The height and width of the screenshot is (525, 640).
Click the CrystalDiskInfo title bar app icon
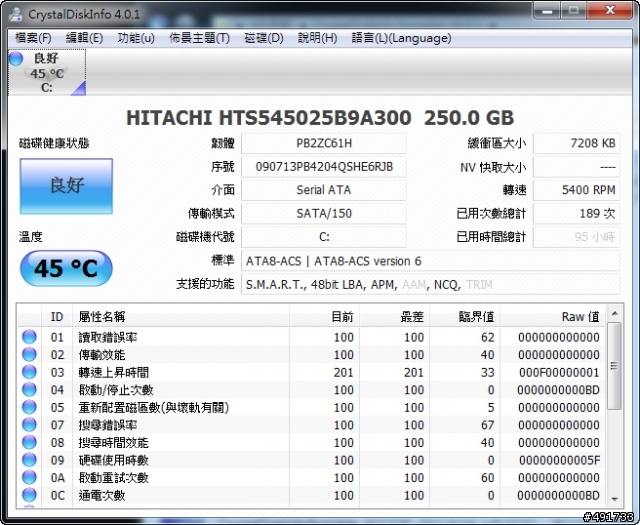[x=16, y=14]
